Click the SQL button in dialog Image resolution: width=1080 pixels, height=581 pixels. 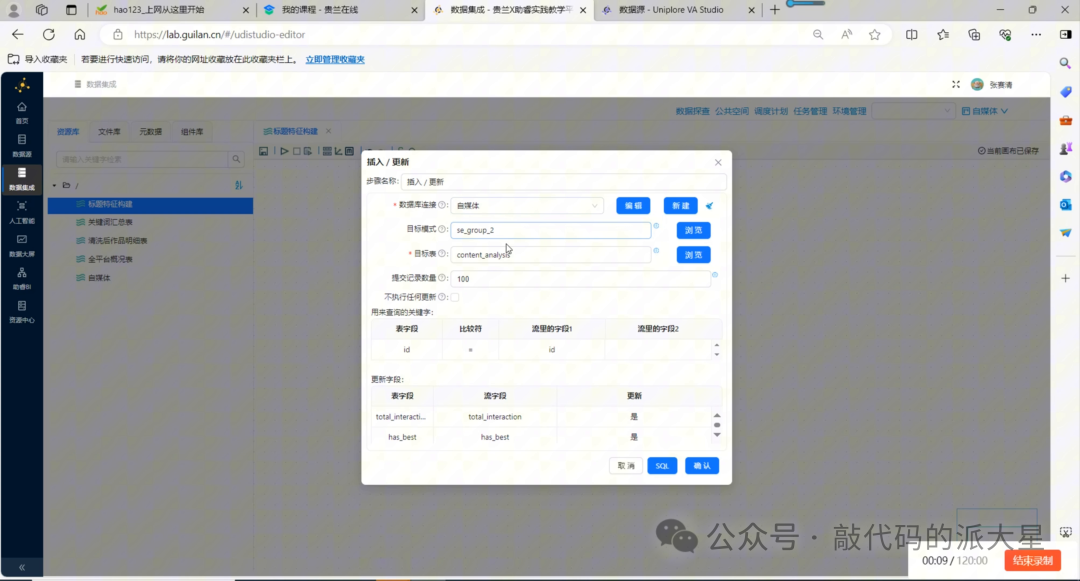tap(662, 466)
